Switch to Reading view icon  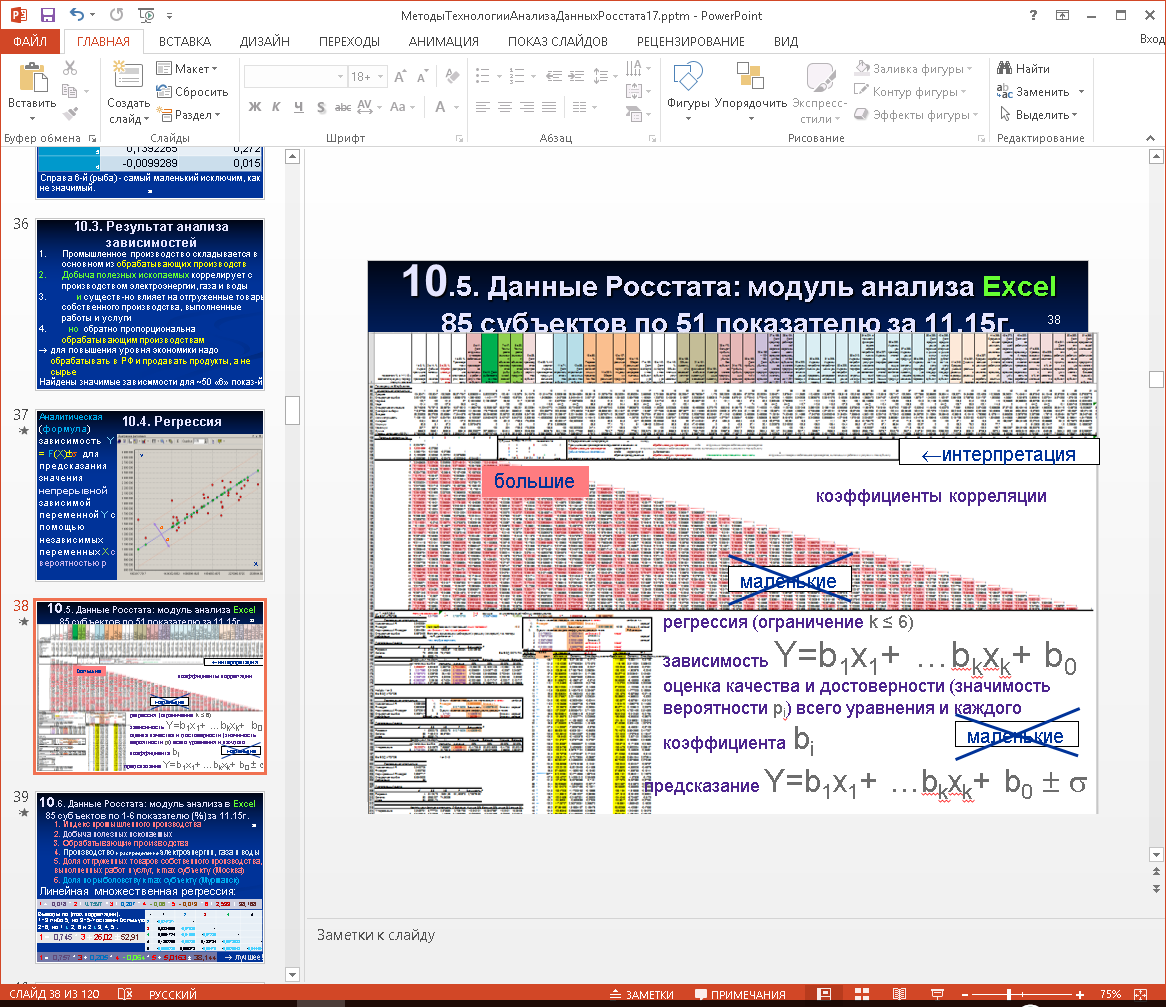[899, 994]
